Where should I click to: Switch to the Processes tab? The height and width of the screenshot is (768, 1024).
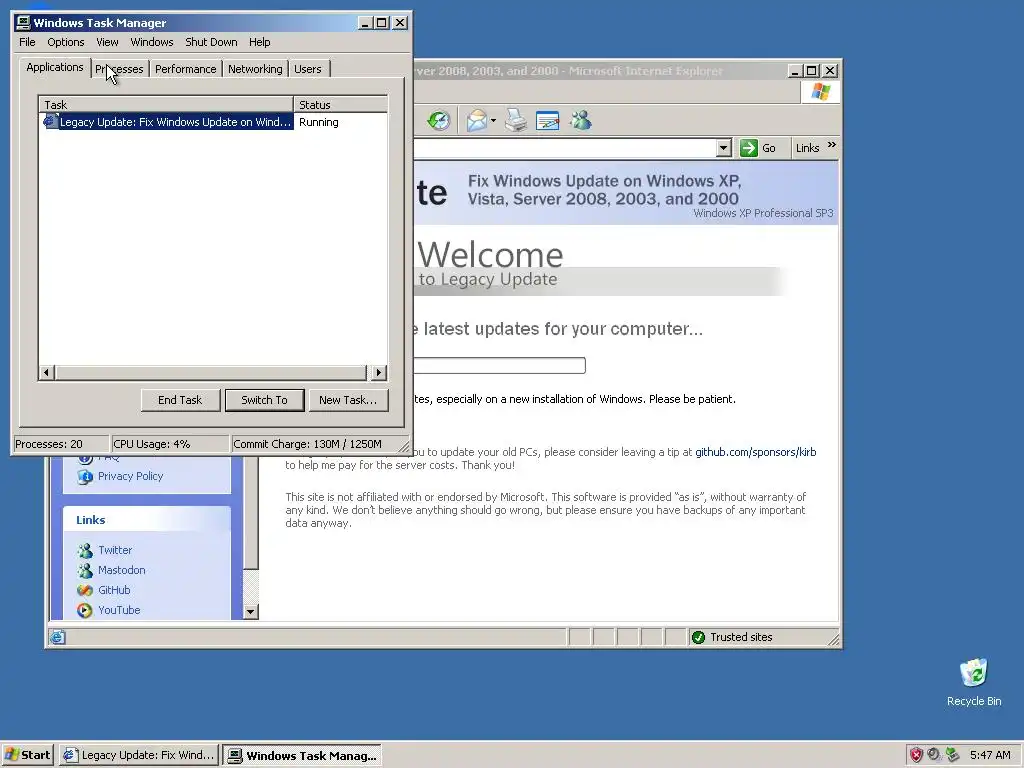120,69
